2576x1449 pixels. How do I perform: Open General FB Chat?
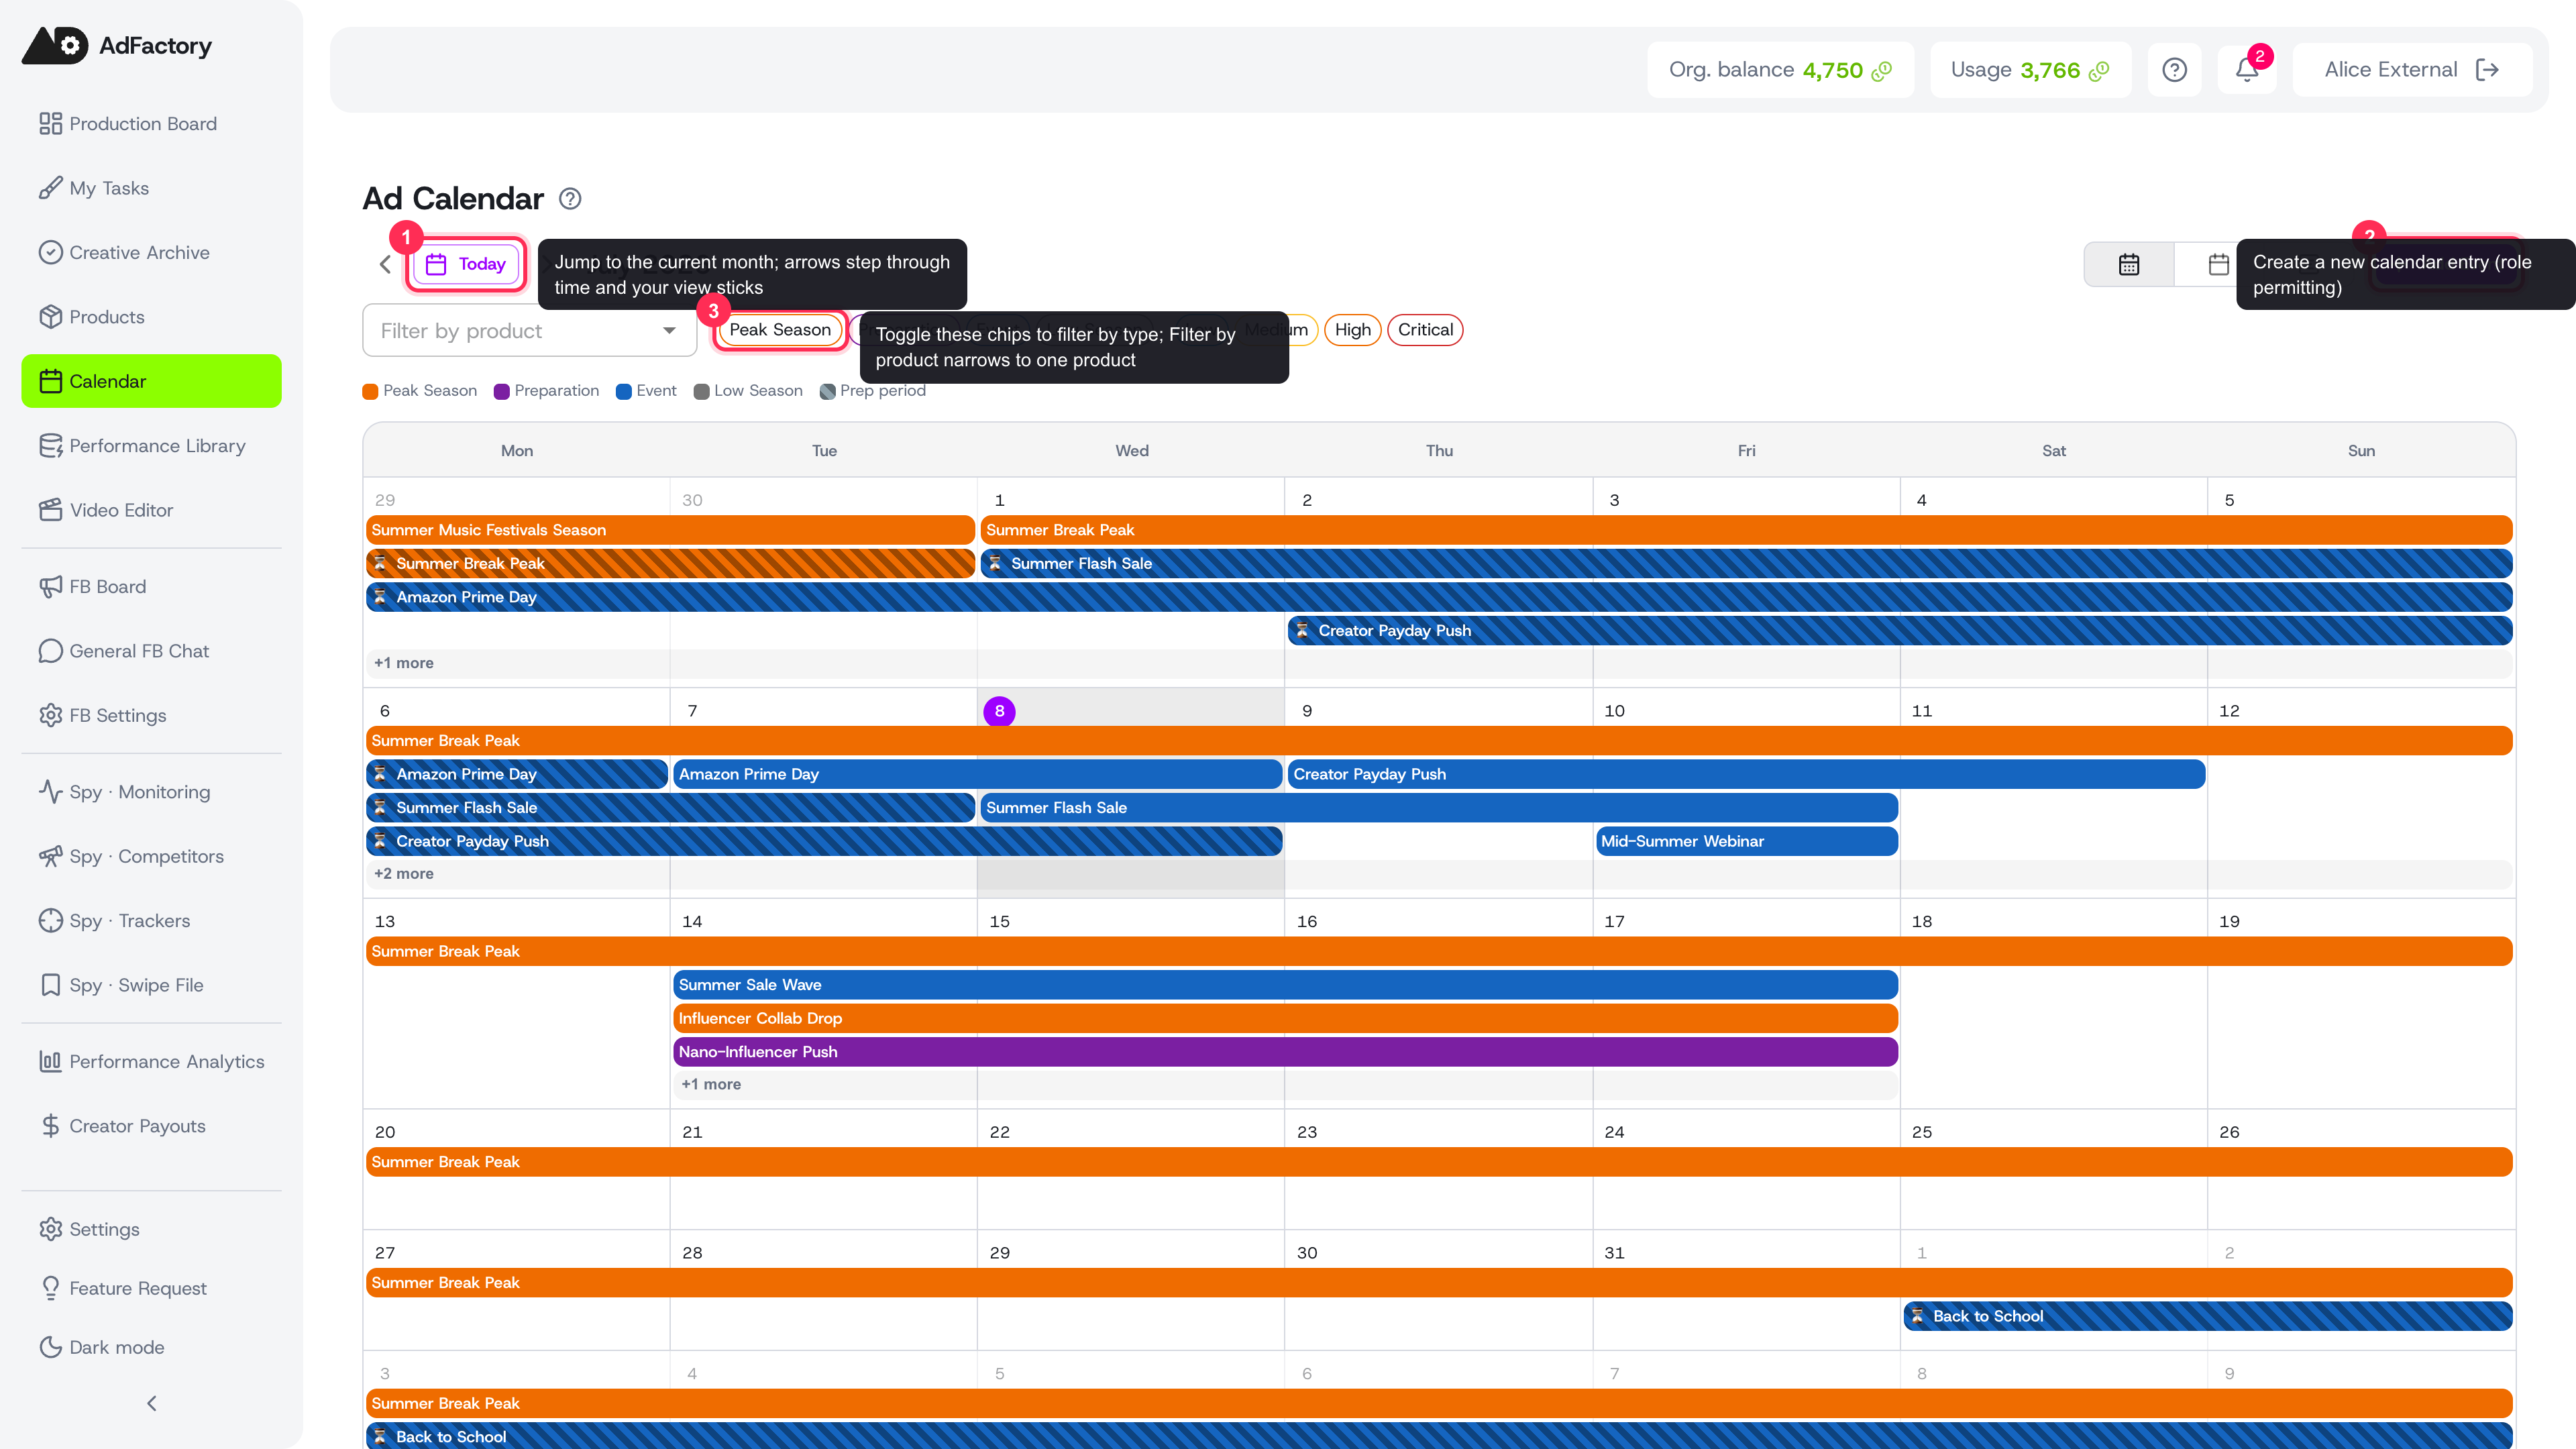coord(151,651)
